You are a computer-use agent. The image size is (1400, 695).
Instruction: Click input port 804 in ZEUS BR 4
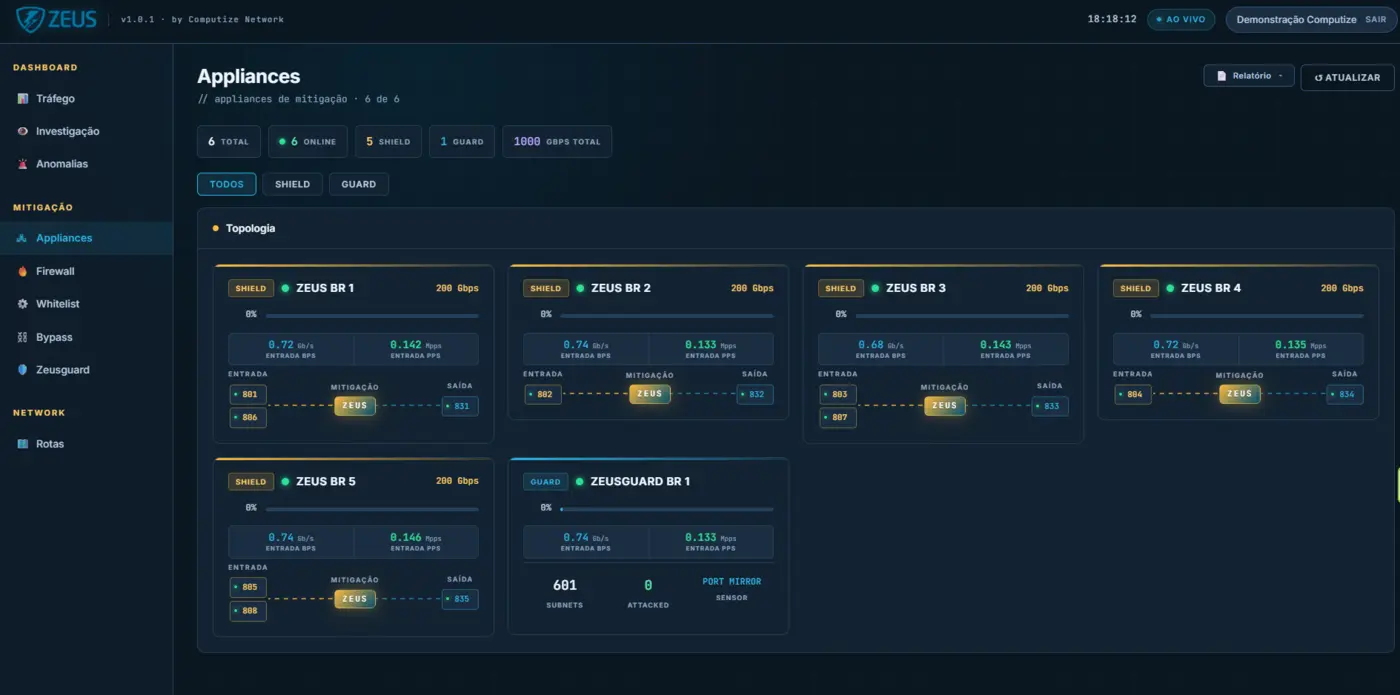pyautogui.click(x=1133, y=395)
